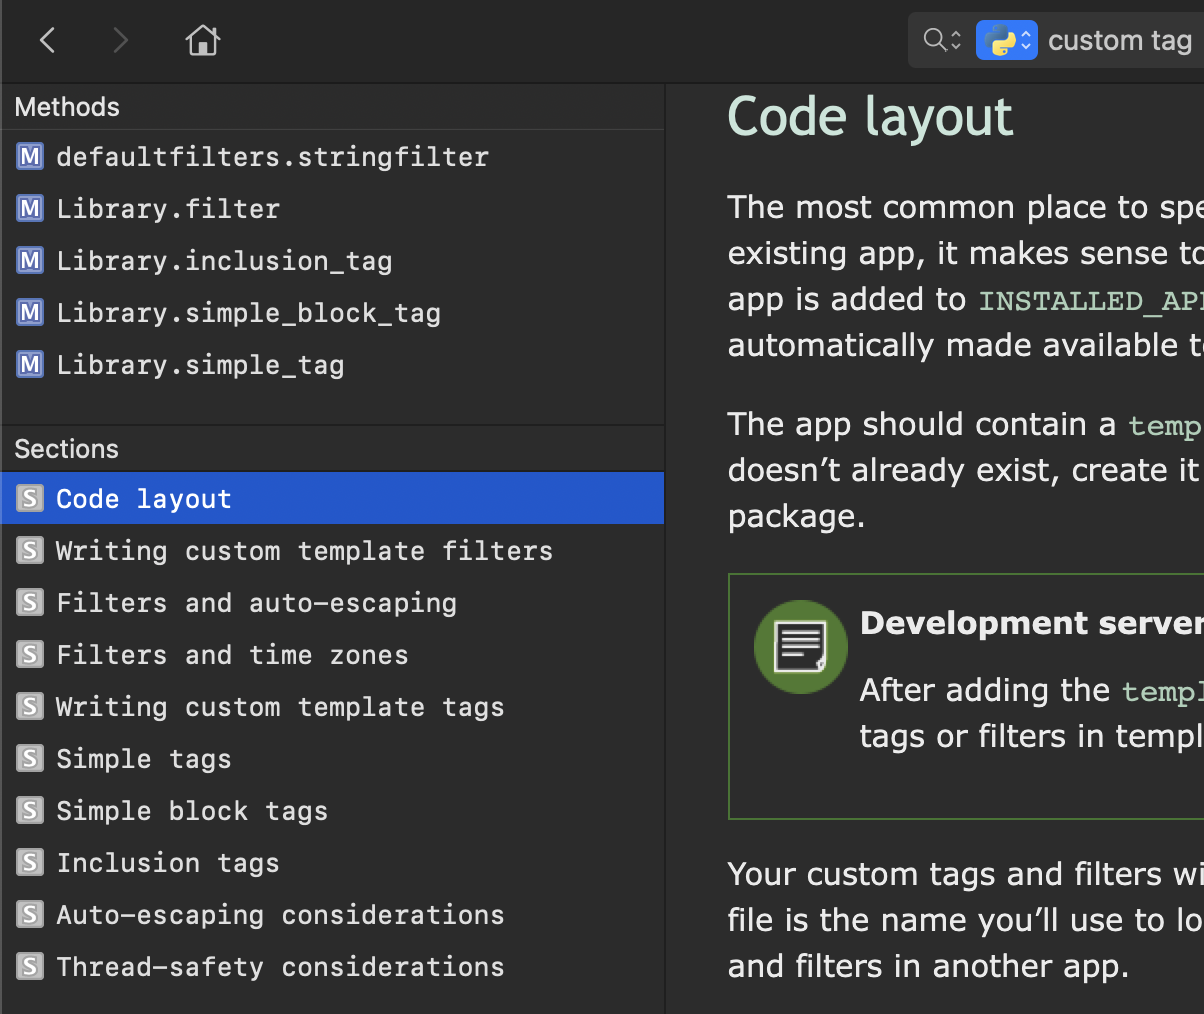The width and height of the screenshot is (1204, 1014).
Task: Navigate to Simple block tags section
Action: point(192,811)
